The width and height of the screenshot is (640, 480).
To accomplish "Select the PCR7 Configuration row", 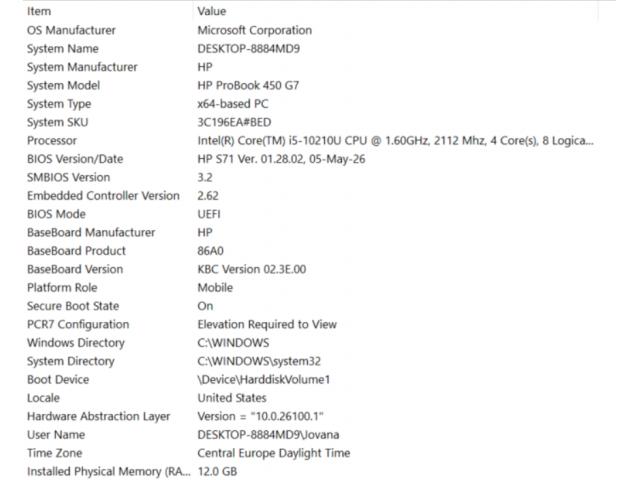I will pyautogui.click(x=310, y=324).
